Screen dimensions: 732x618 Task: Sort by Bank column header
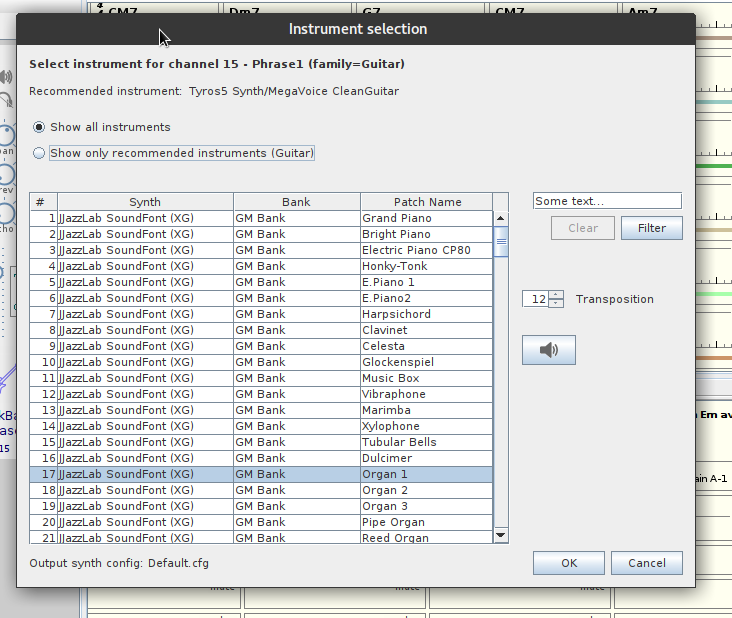click(x=296, y=202)
